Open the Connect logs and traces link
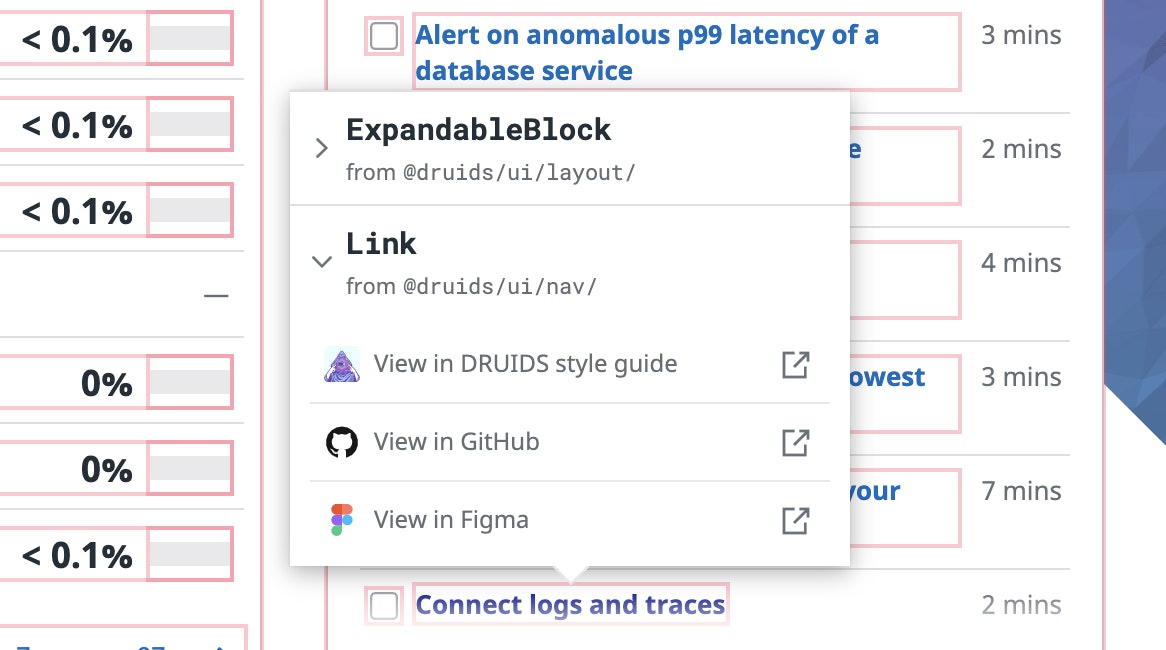 (570, 605)
